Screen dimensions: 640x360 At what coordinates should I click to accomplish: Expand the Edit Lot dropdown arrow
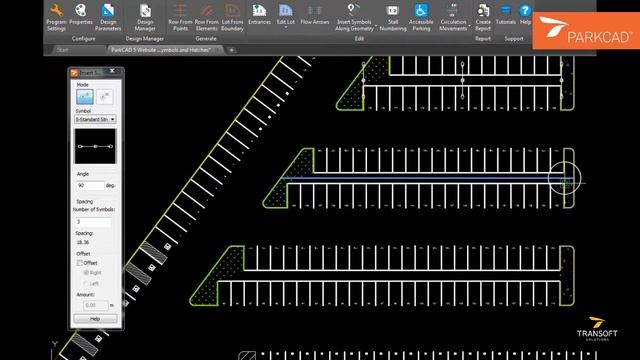(286, 28)
